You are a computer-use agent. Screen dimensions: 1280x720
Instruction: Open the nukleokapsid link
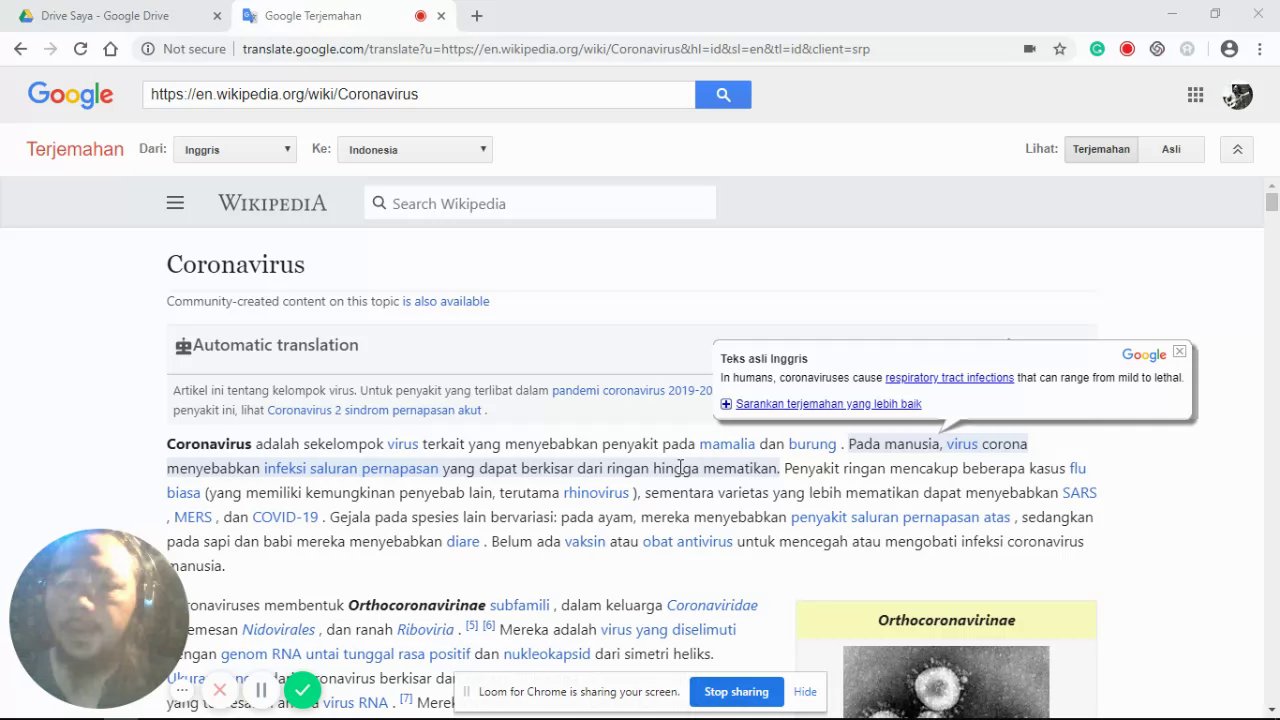(x=547, y=654)
